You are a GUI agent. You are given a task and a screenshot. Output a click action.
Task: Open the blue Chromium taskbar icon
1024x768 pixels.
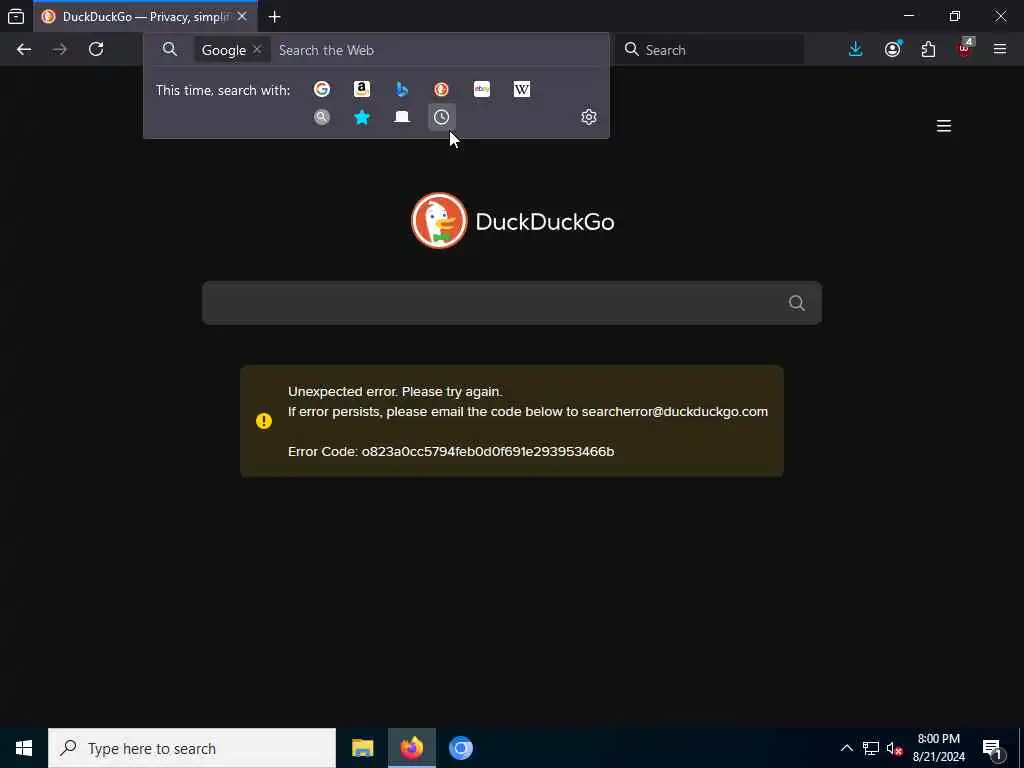[x=460, y=748]
